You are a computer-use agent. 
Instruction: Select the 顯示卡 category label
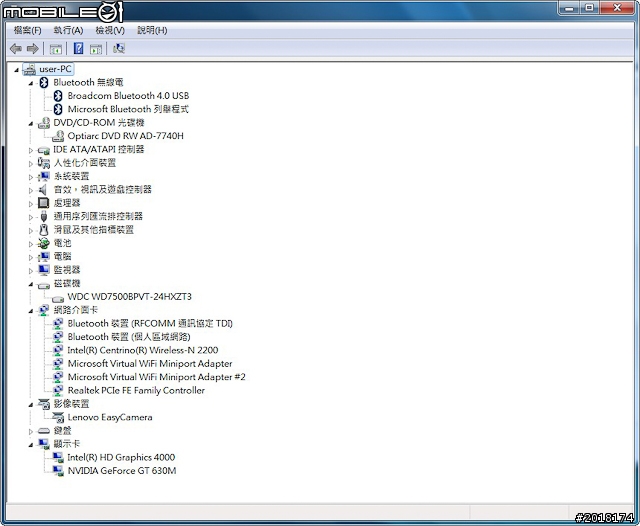pos(67,444)
